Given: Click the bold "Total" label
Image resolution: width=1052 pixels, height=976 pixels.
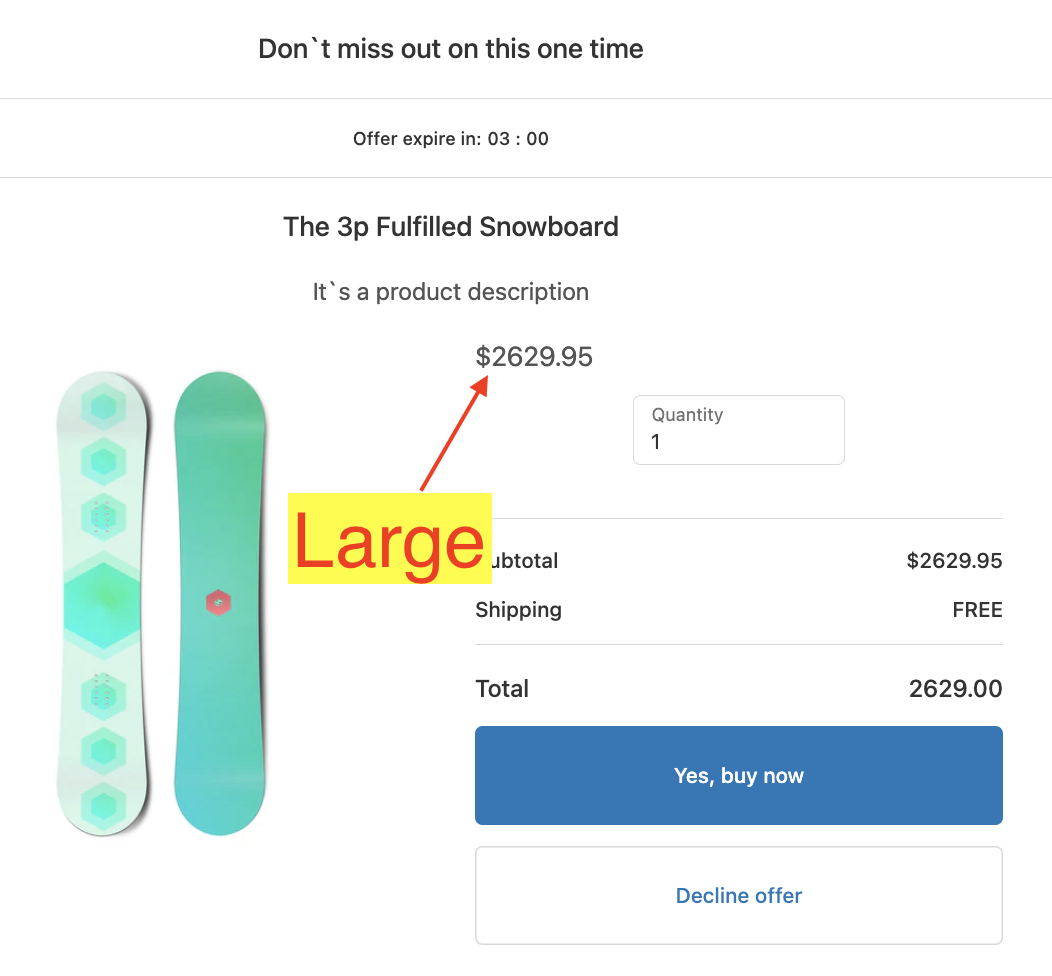Looking at the screenshot, I should 502,689.
